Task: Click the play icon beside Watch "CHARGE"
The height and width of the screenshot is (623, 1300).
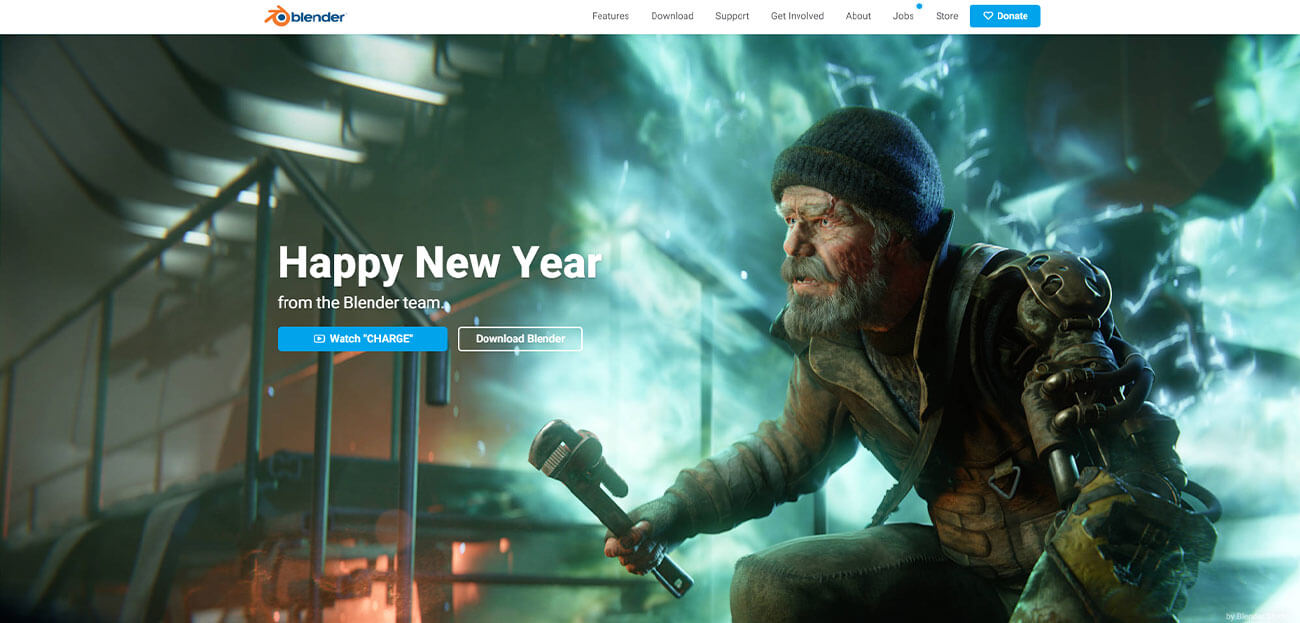Action: (319, 339)
